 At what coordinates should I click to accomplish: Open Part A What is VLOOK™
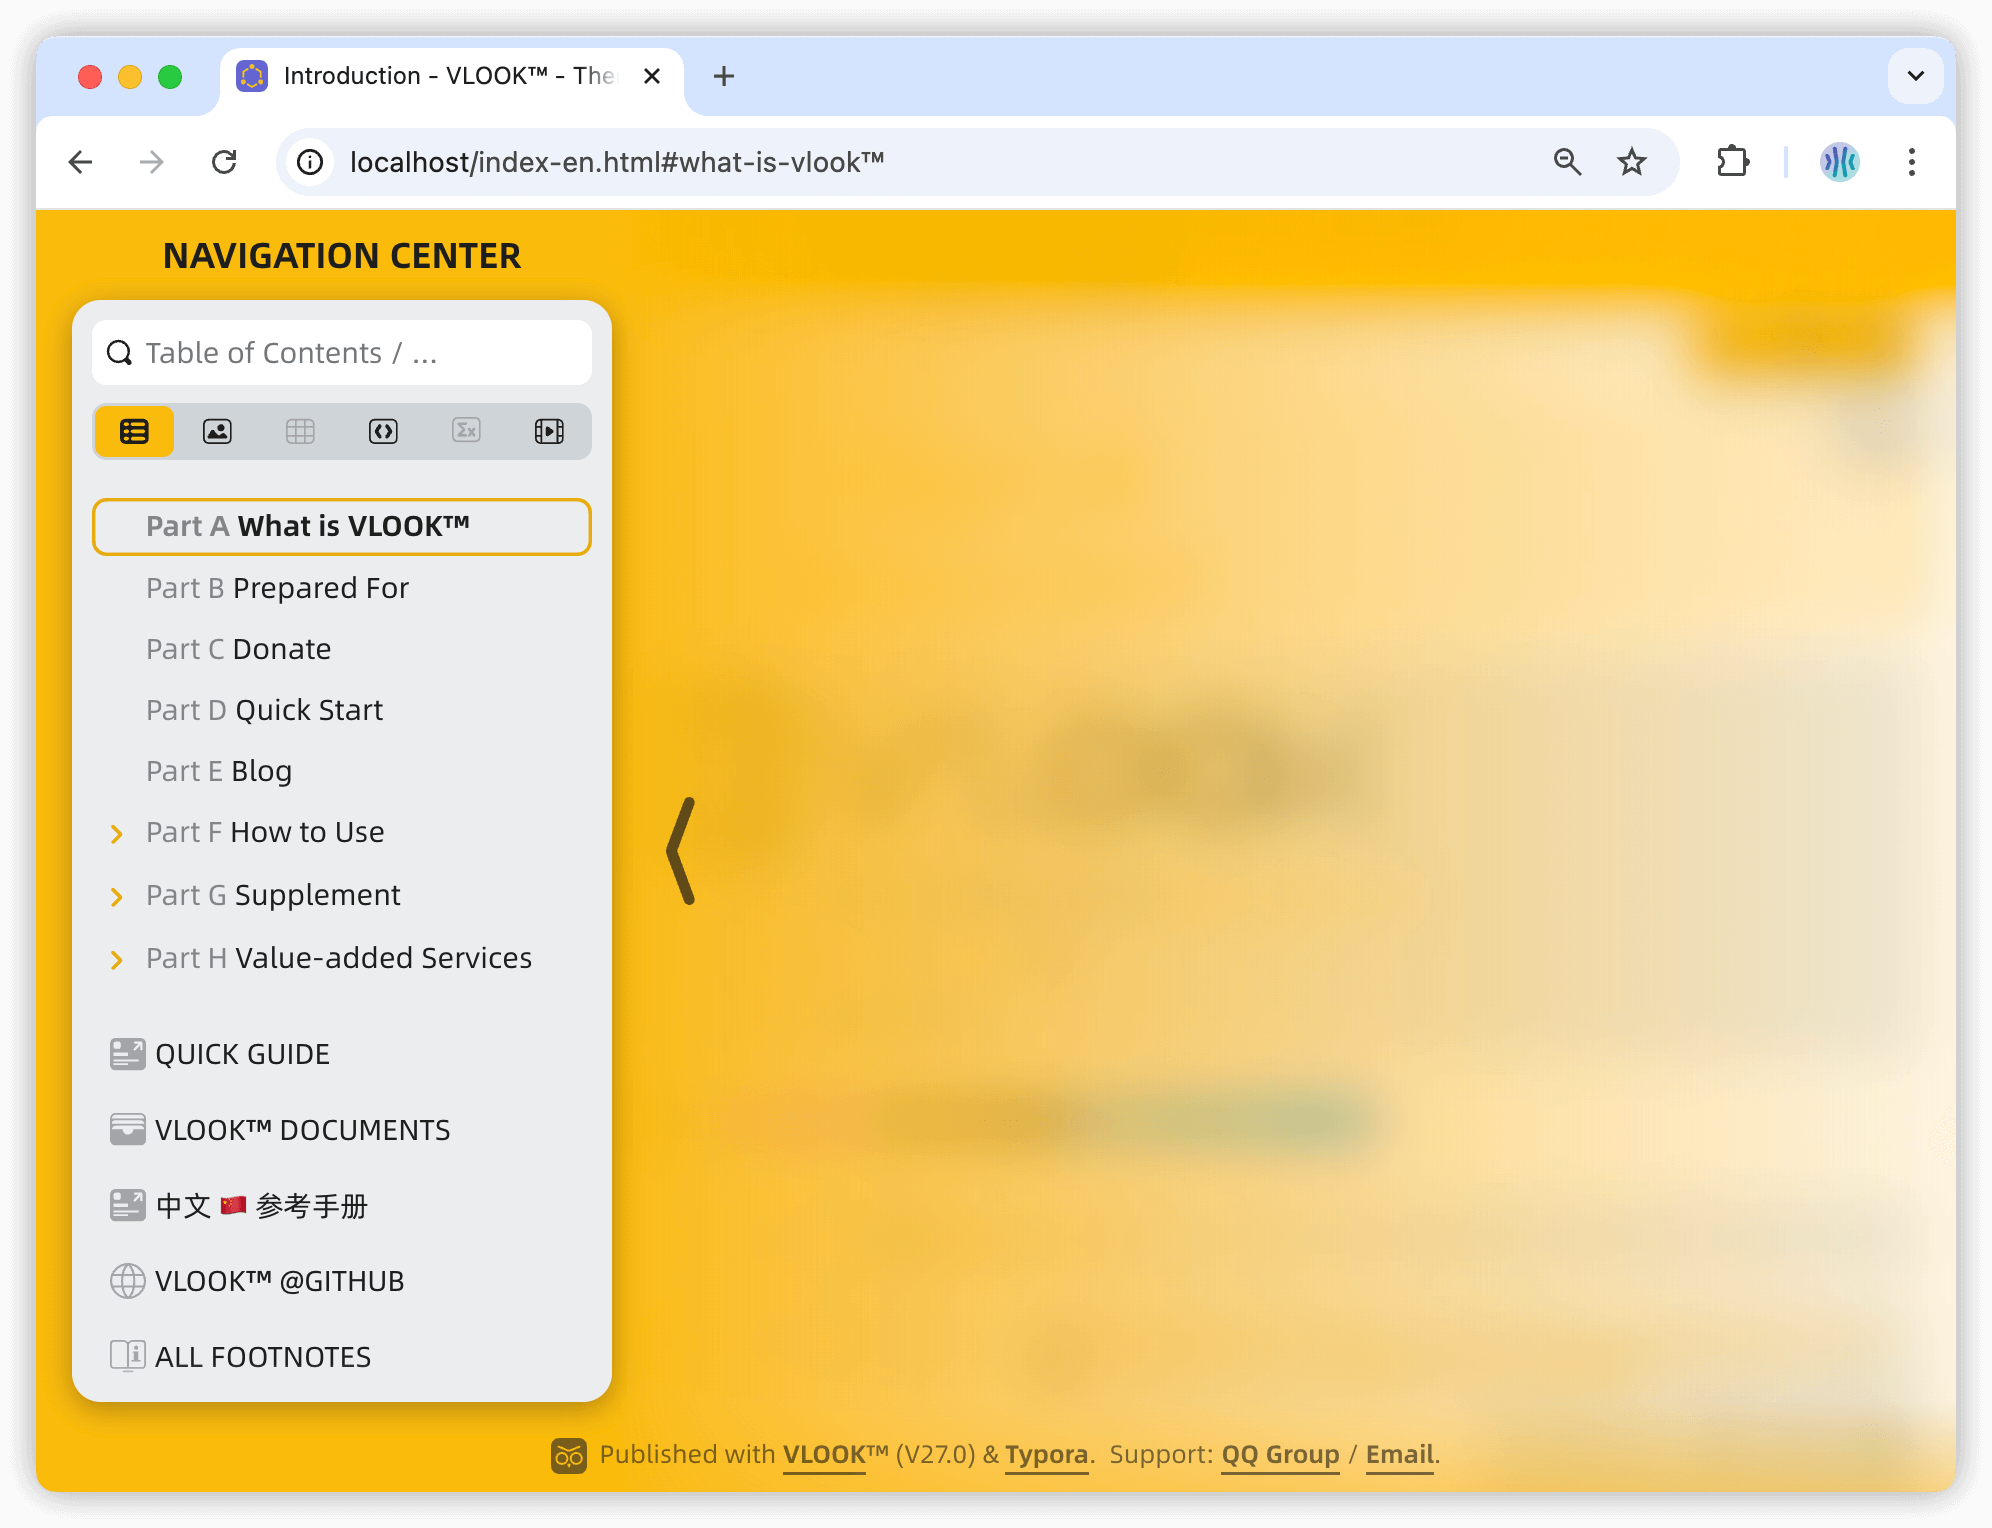coord(342,526)
